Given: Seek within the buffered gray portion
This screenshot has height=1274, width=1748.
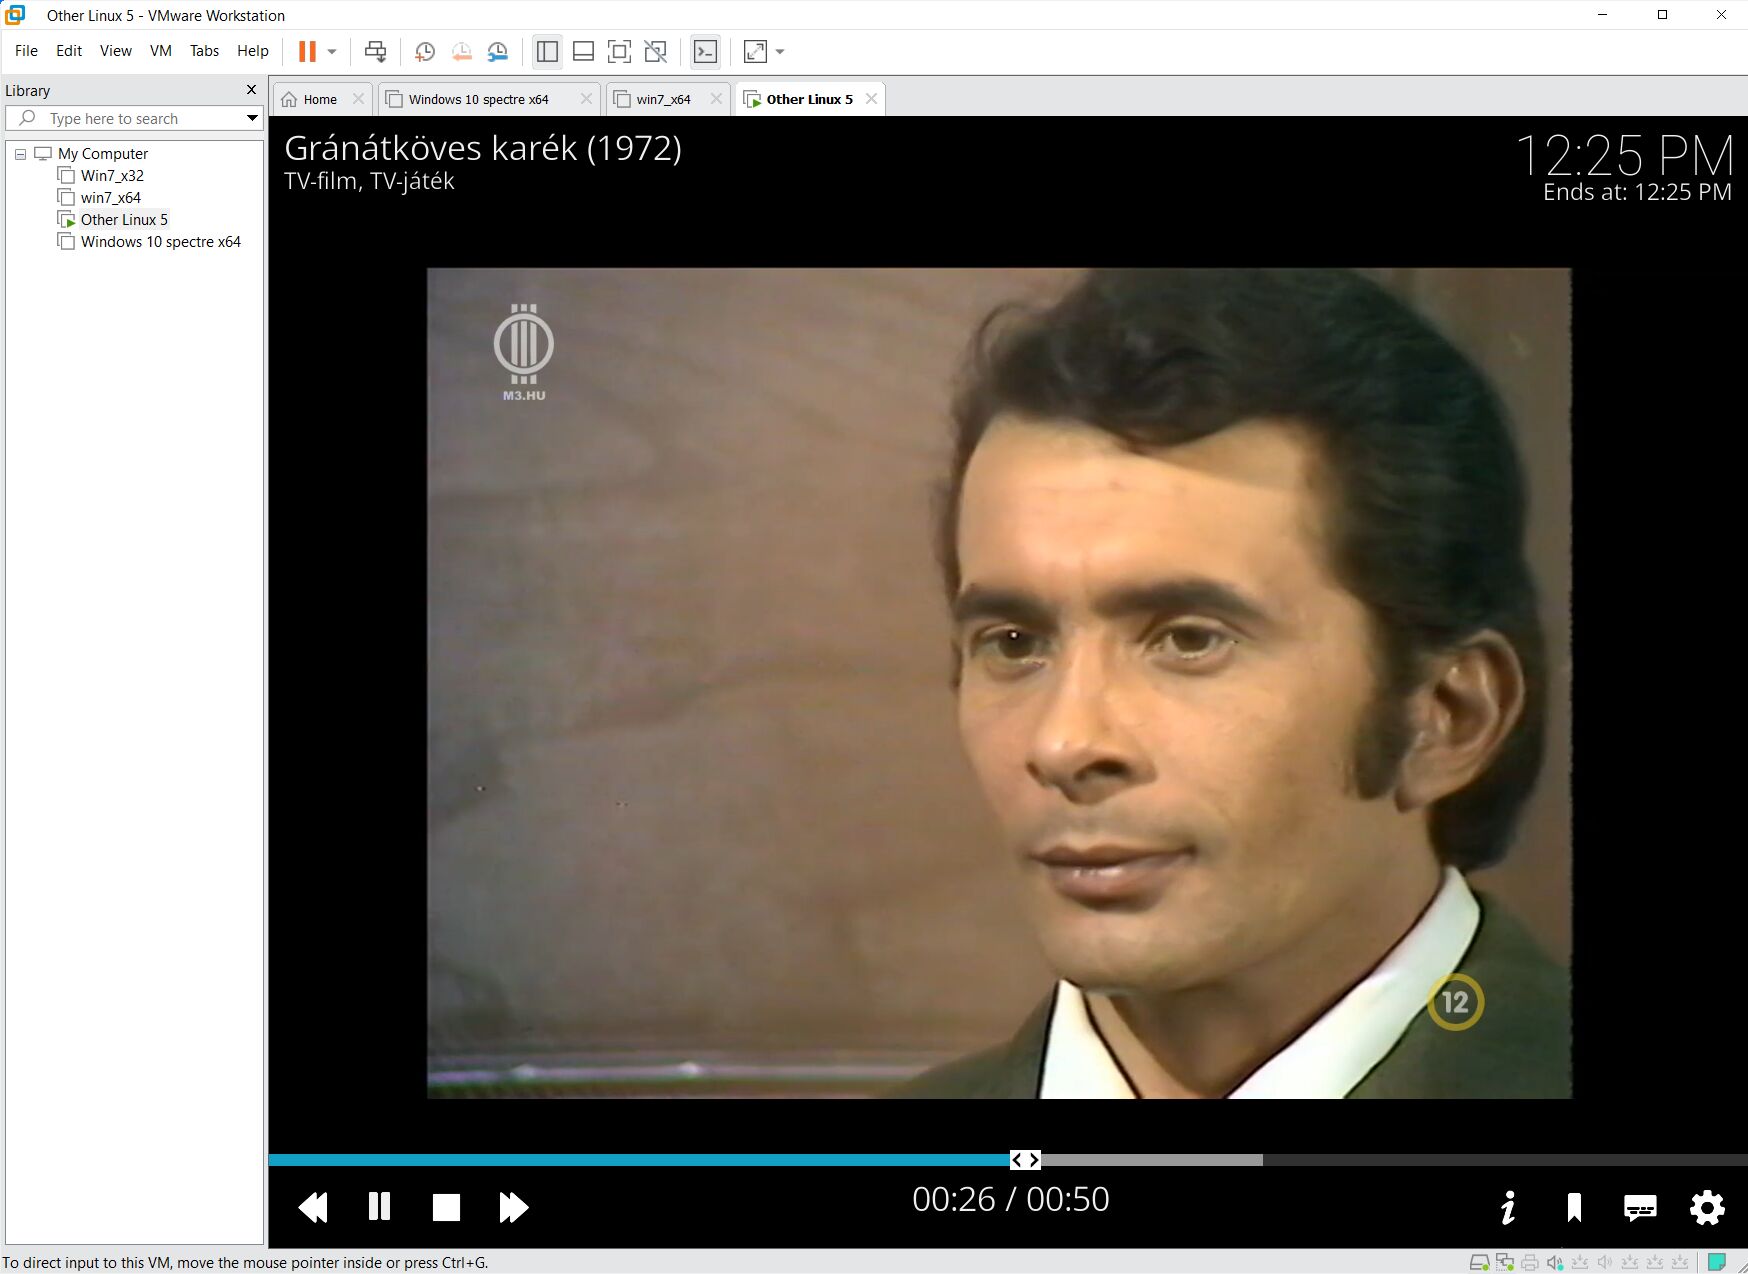Looking at the screenshot, I should tap(1152, 1160).
